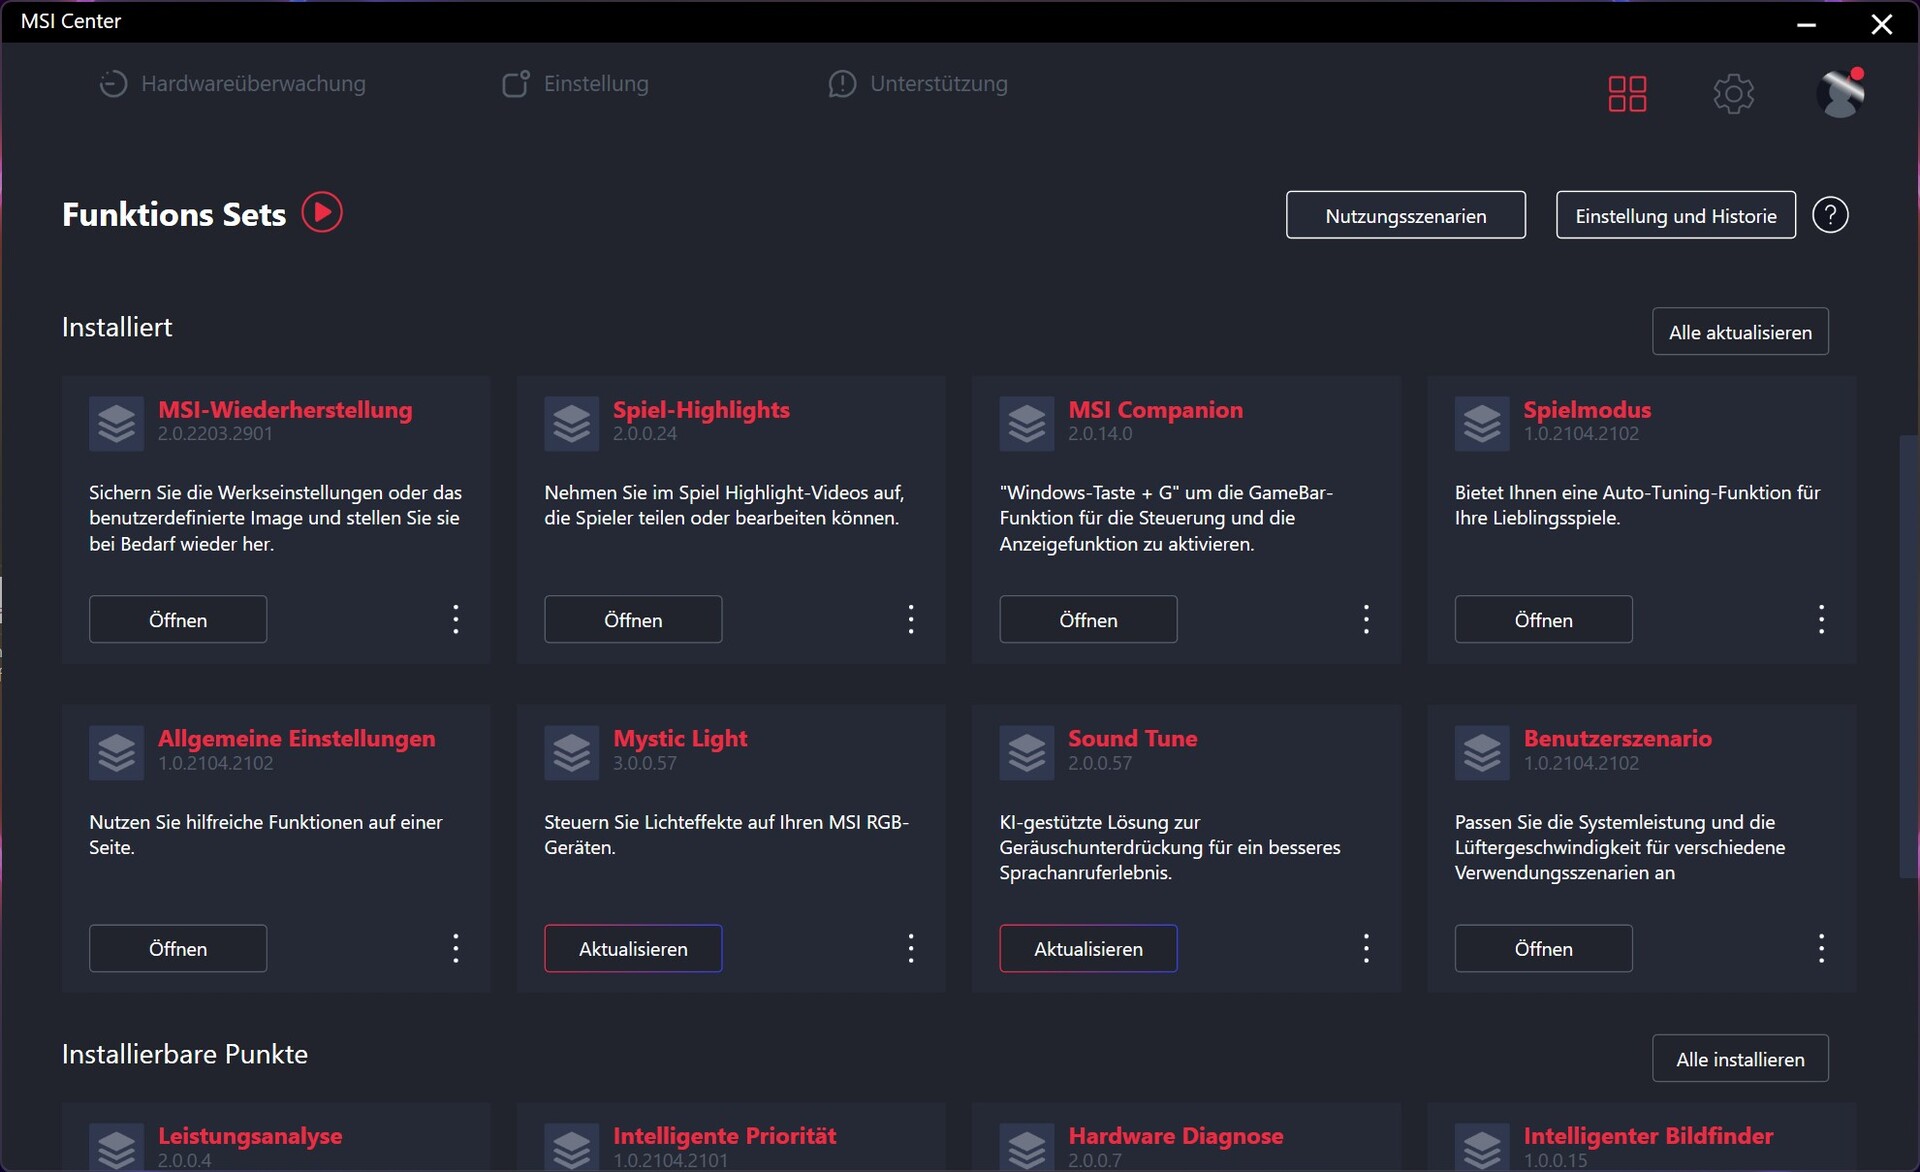Click the MSI-Wiederherstellung stack icon
This screenshot has height=1172, width=1920.
click(x=117, y=424)
